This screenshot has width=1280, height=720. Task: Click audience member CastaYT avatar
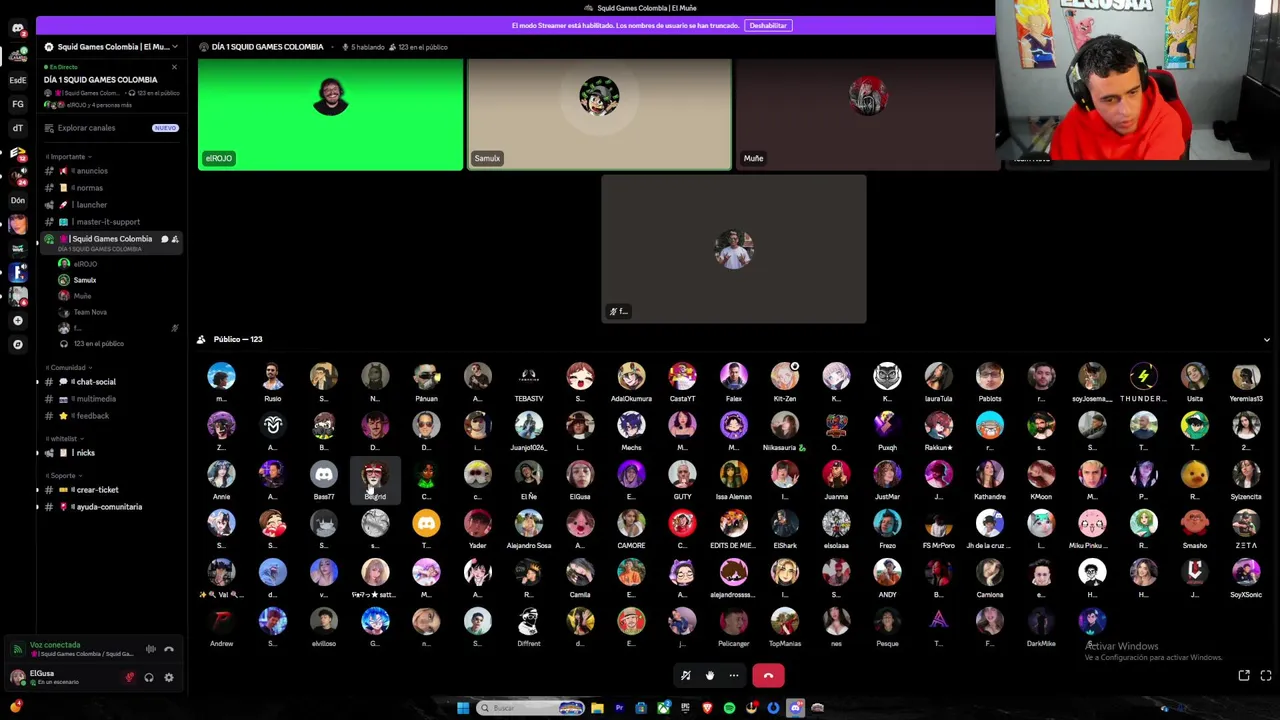(x=682, y=377)
